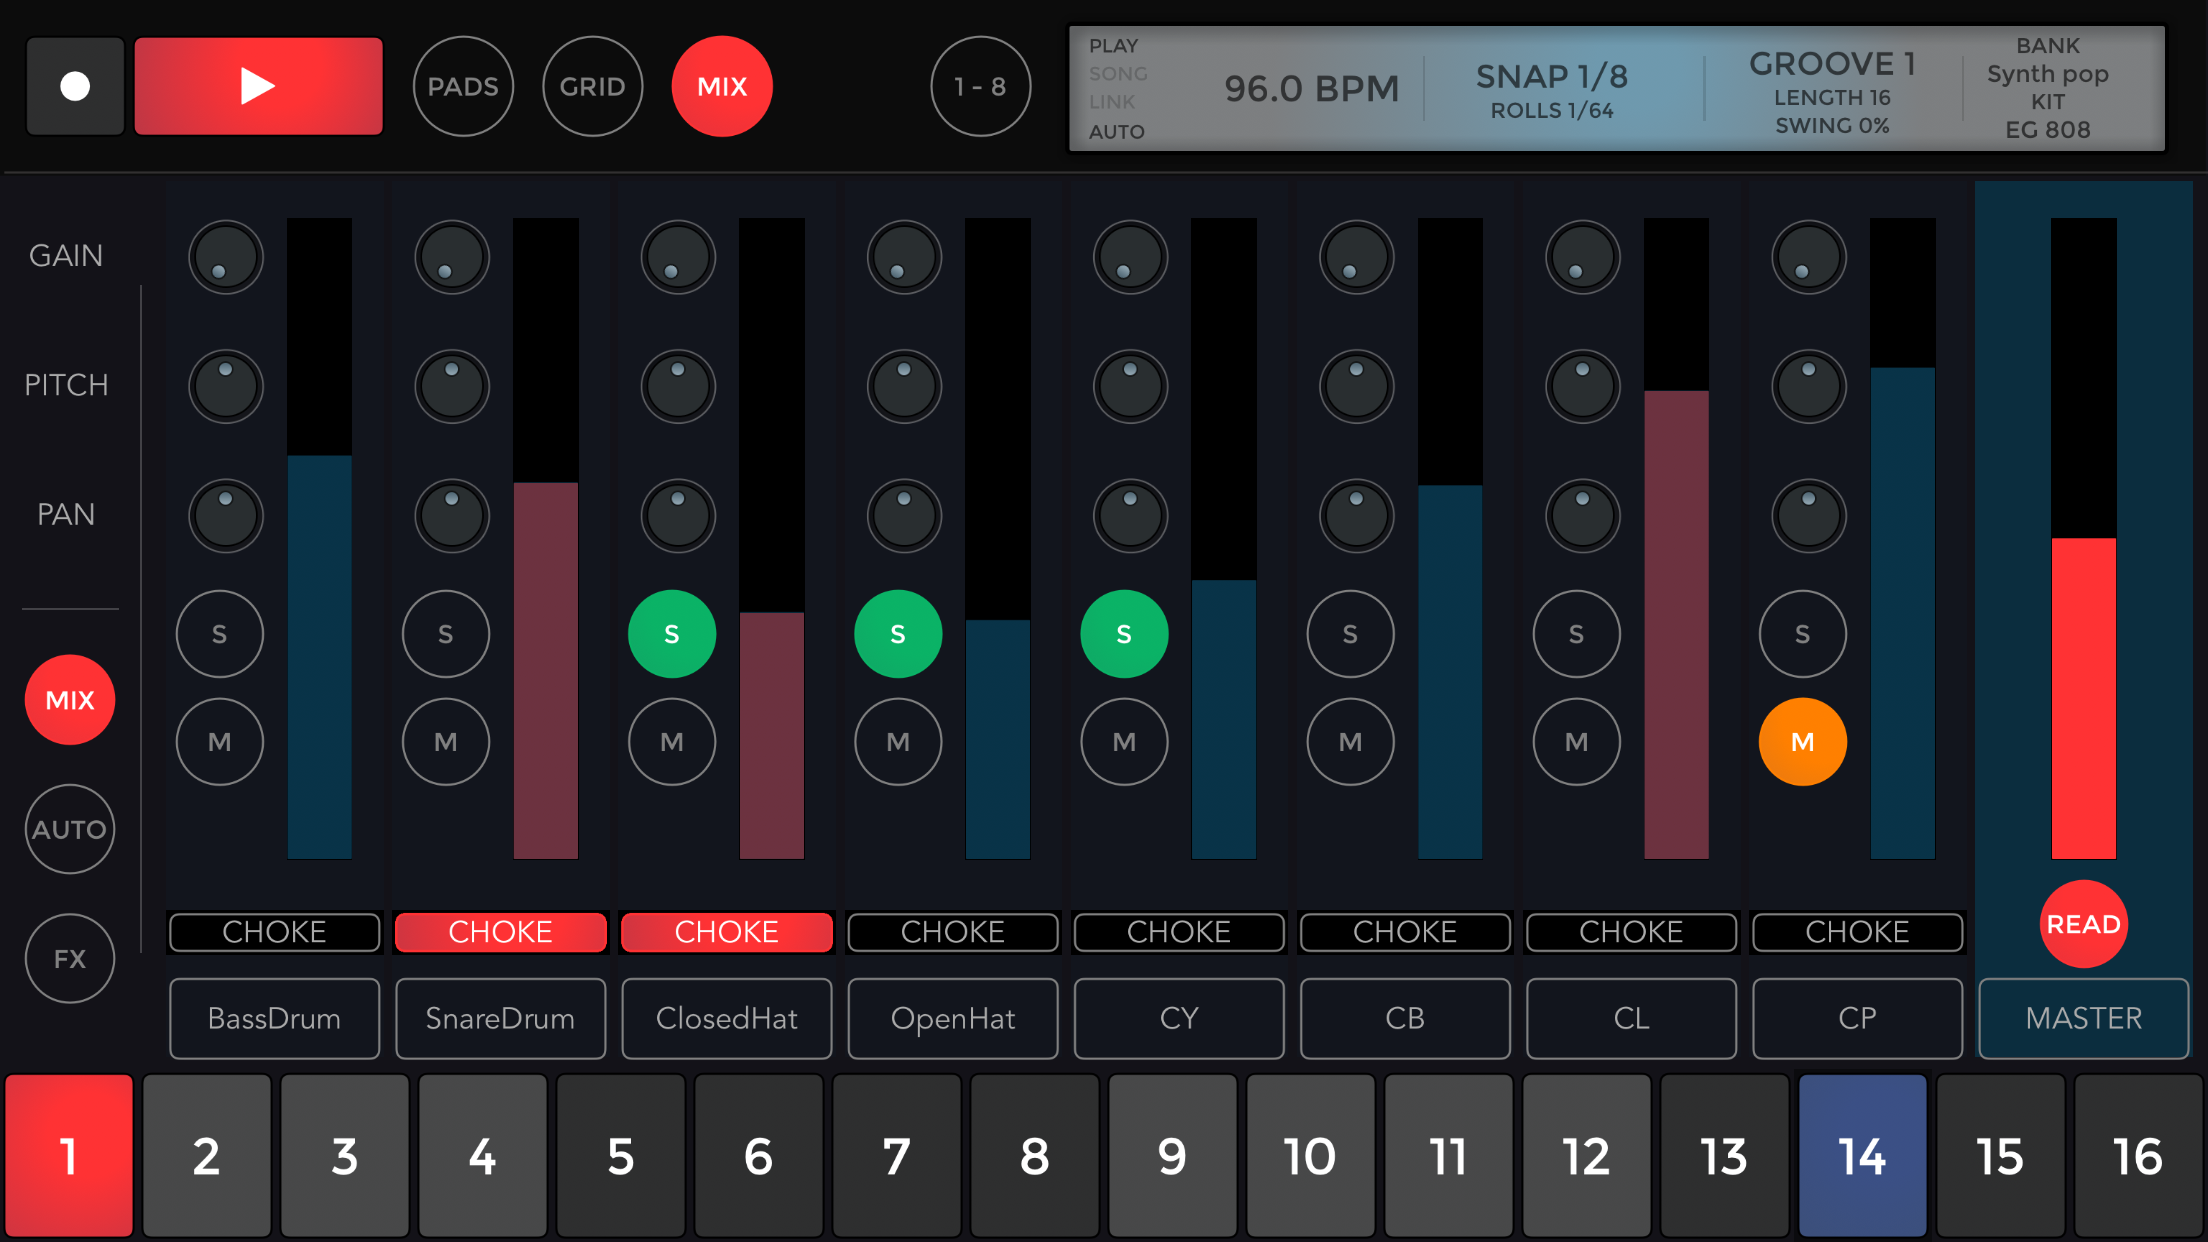Click the record button
The height and width of the screenshot is (1242, 2208).
coord(75,87)
